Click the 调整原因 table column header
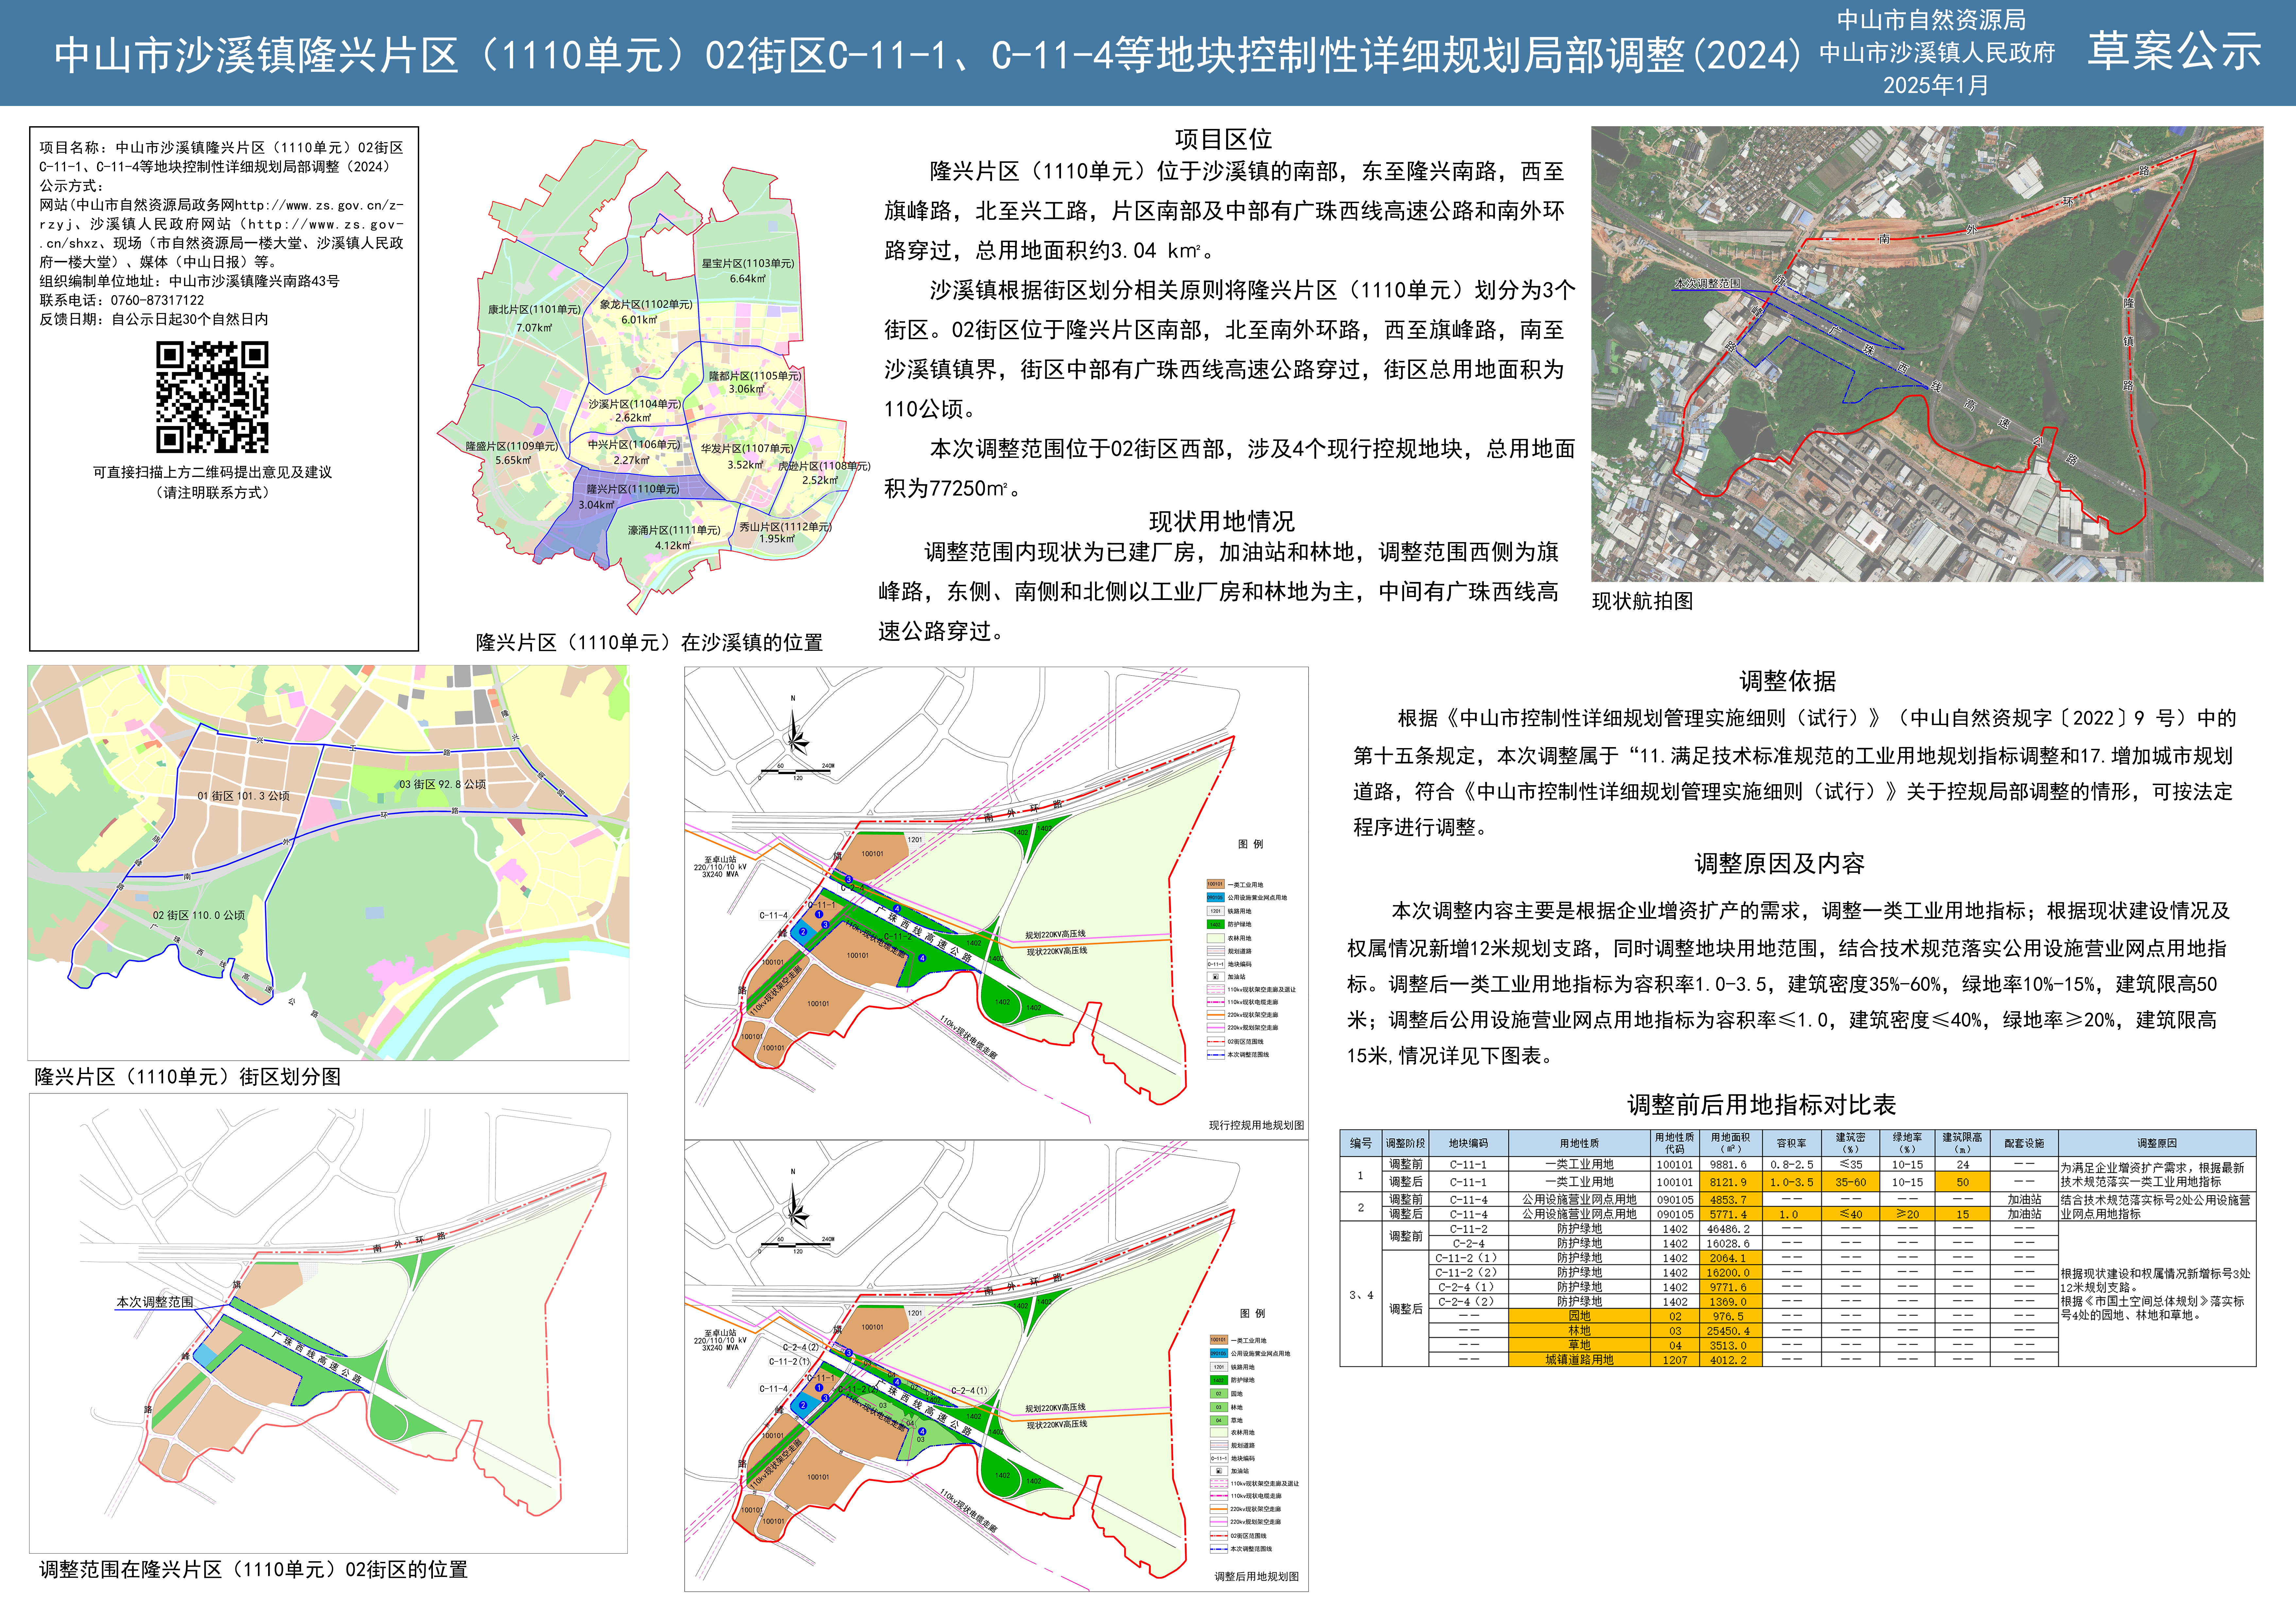The image size is (2296, 1624). (x=2157, y=1143)
